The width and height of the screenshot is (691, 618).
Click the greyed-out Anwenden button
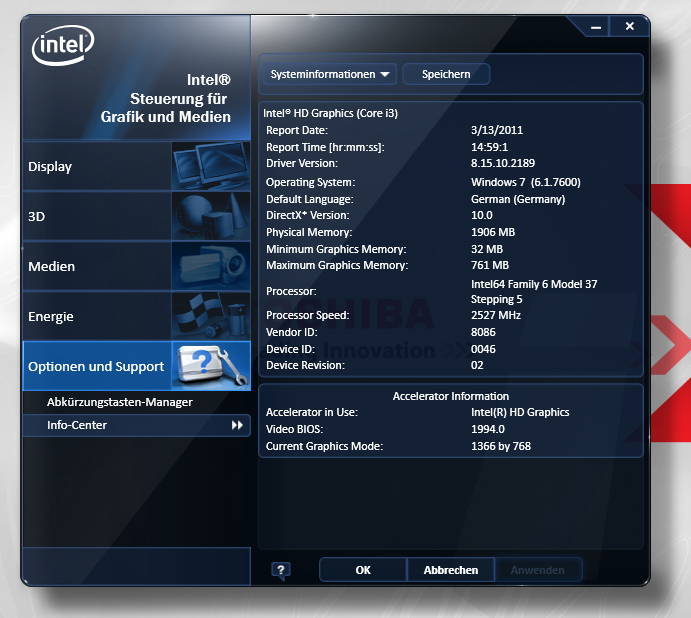point(538,570)
